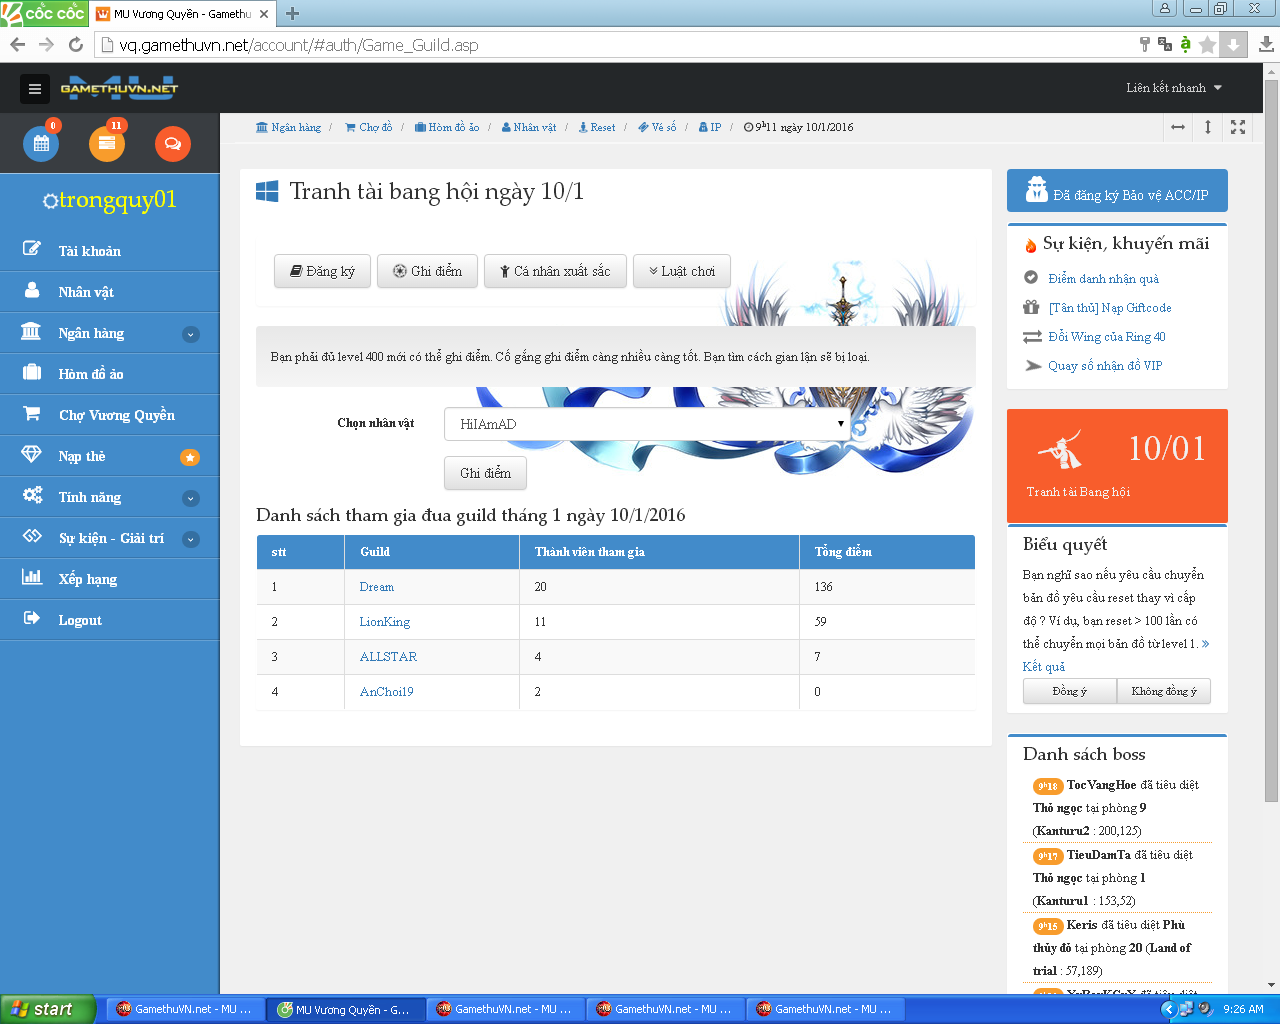The height and width of the screenshot is (1024, 1280).
Task: Open Reset in the top breadcrumb bar
Action: pos(598,127)
